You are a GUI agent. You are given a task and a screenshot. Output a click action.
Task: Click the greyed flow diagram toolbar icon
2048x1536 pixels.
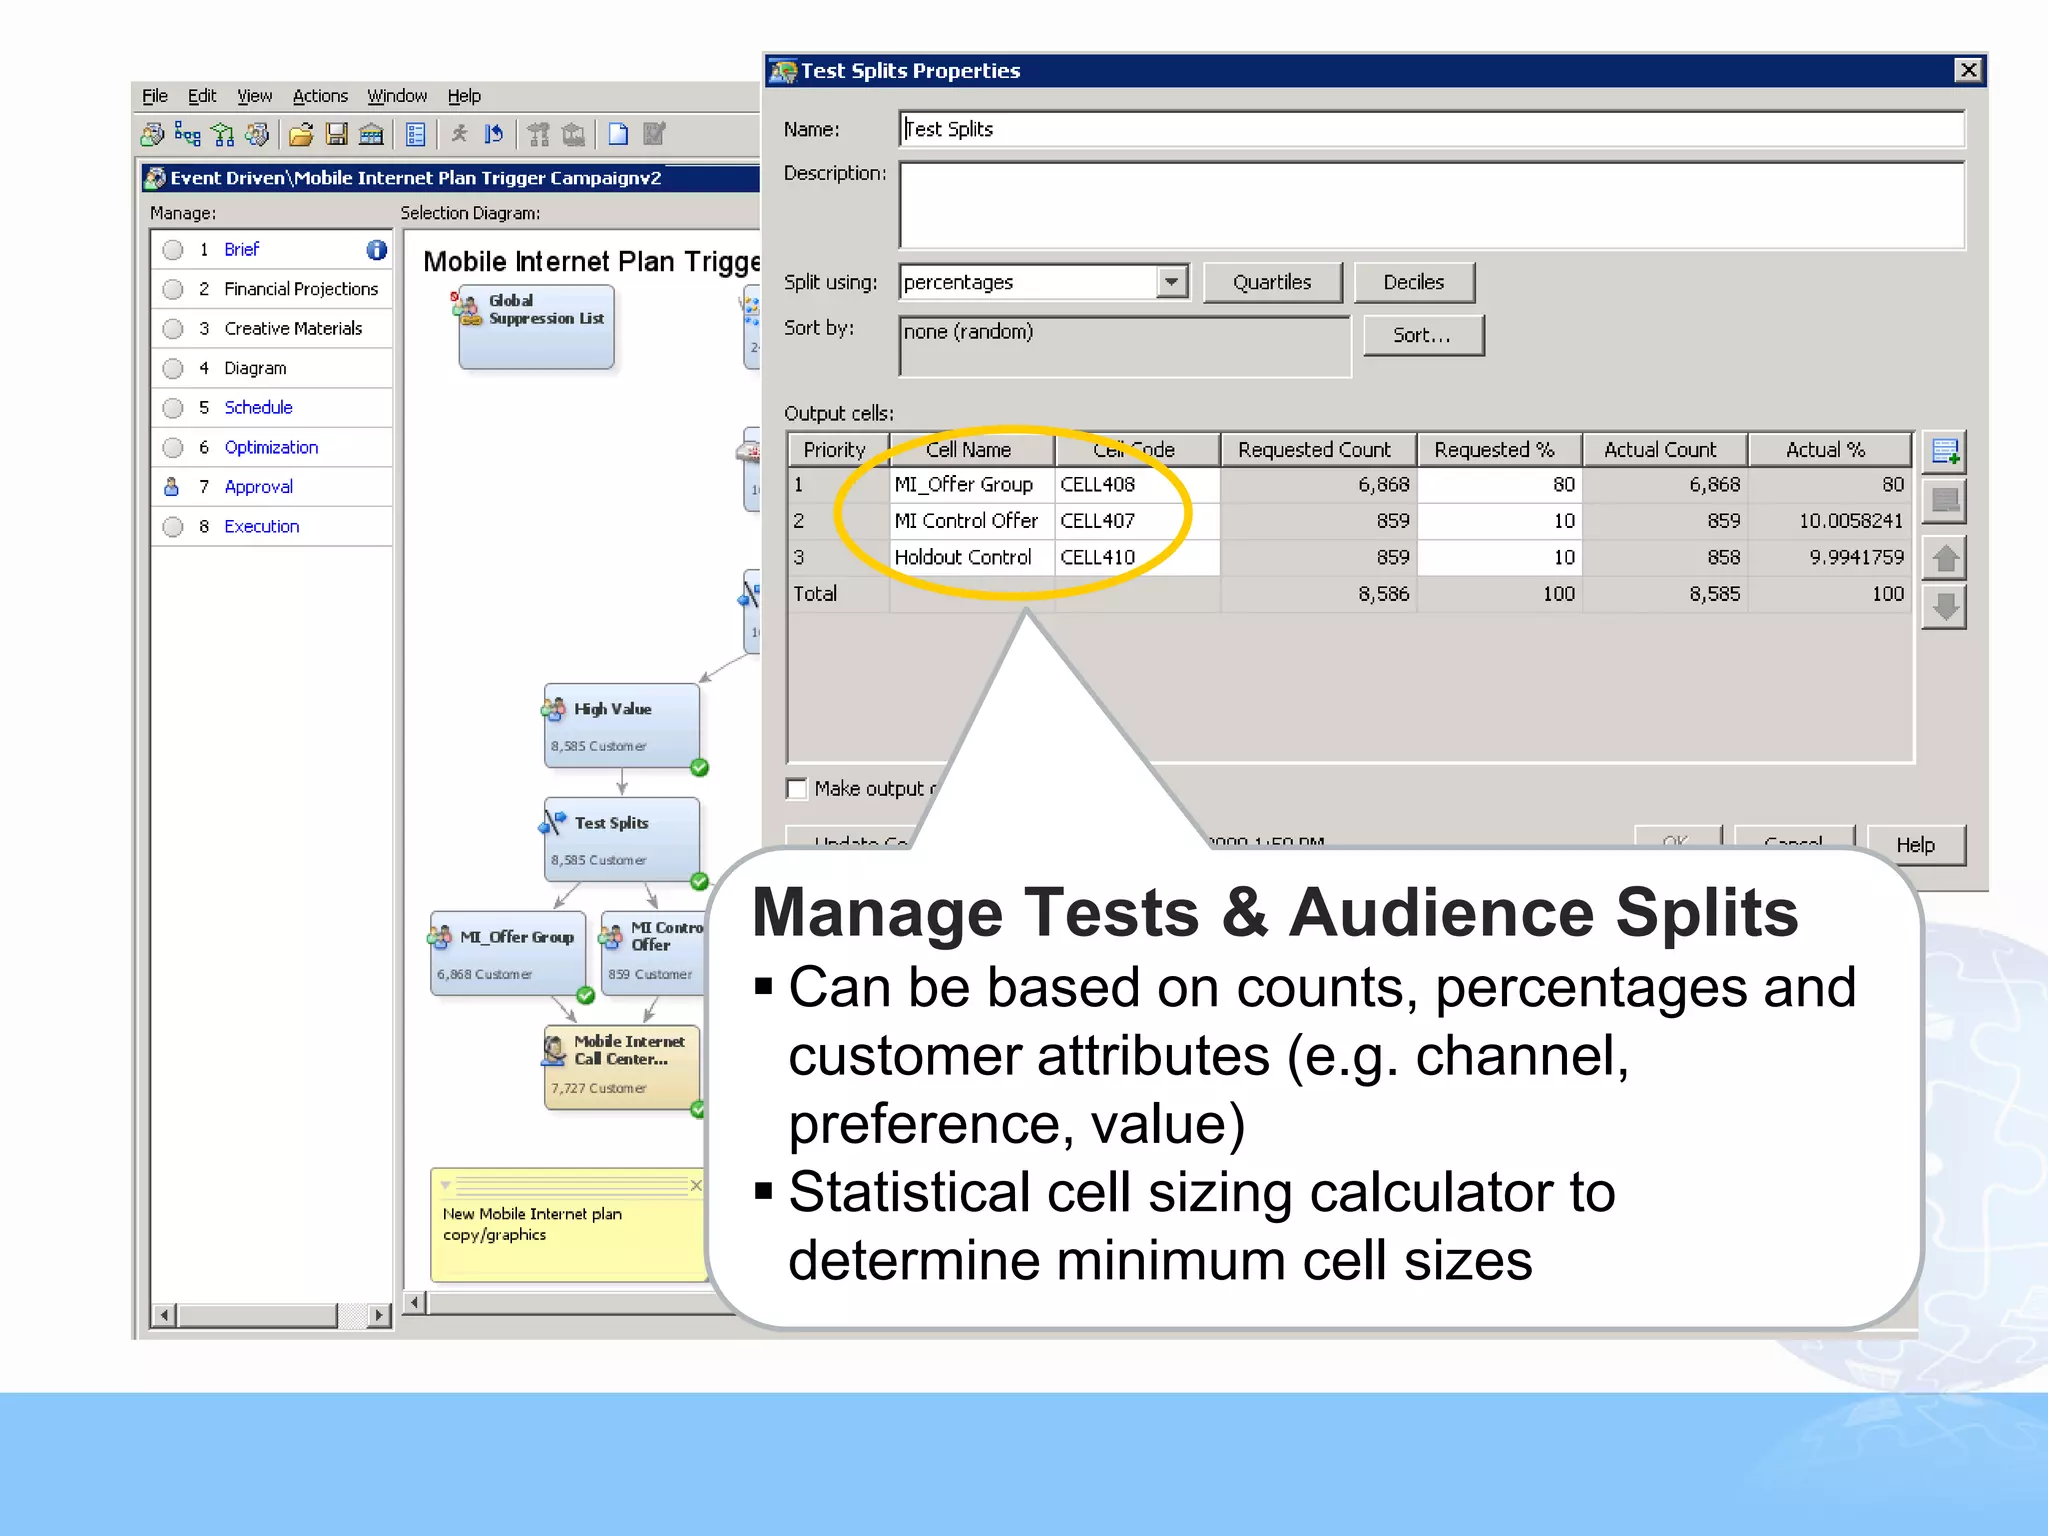539,134
